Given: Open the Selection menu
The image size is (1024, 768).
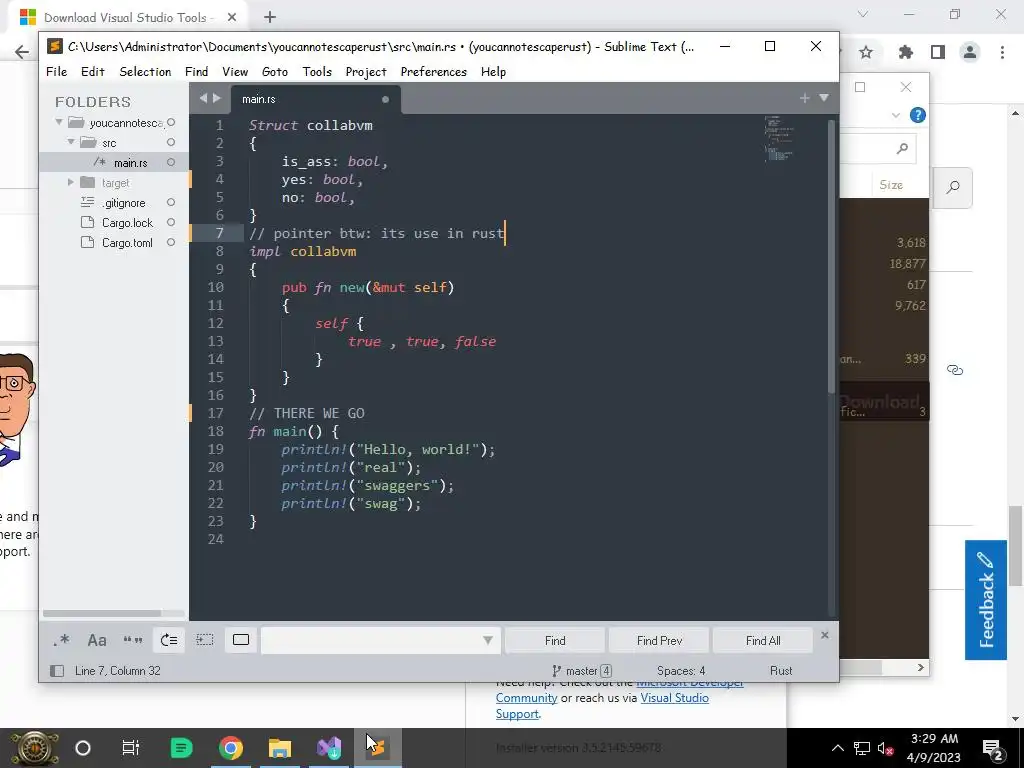Looking at the screenshot, I should [145, 72].
